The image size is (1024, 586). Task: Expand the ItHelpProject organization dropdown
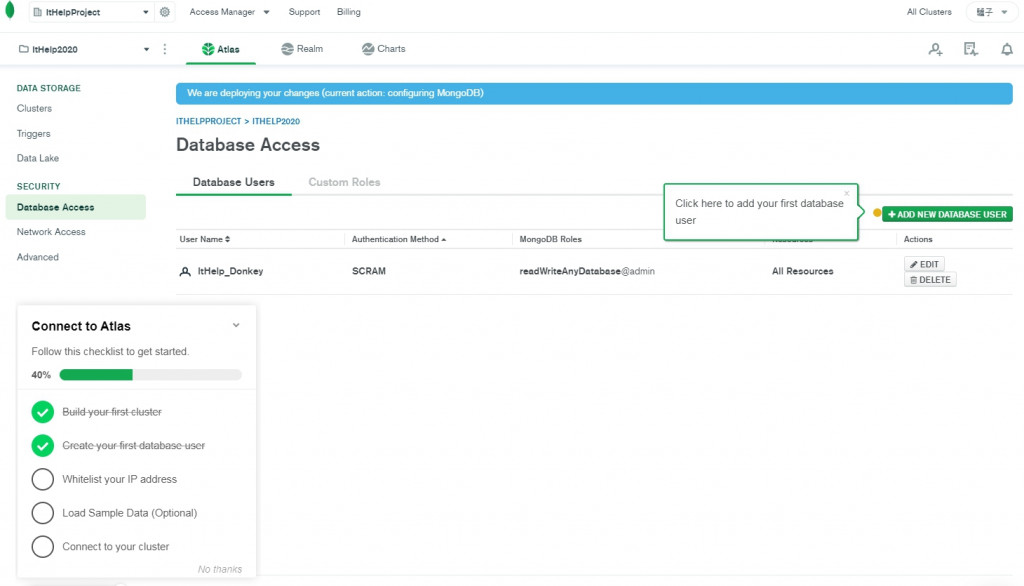click(146, 12)
